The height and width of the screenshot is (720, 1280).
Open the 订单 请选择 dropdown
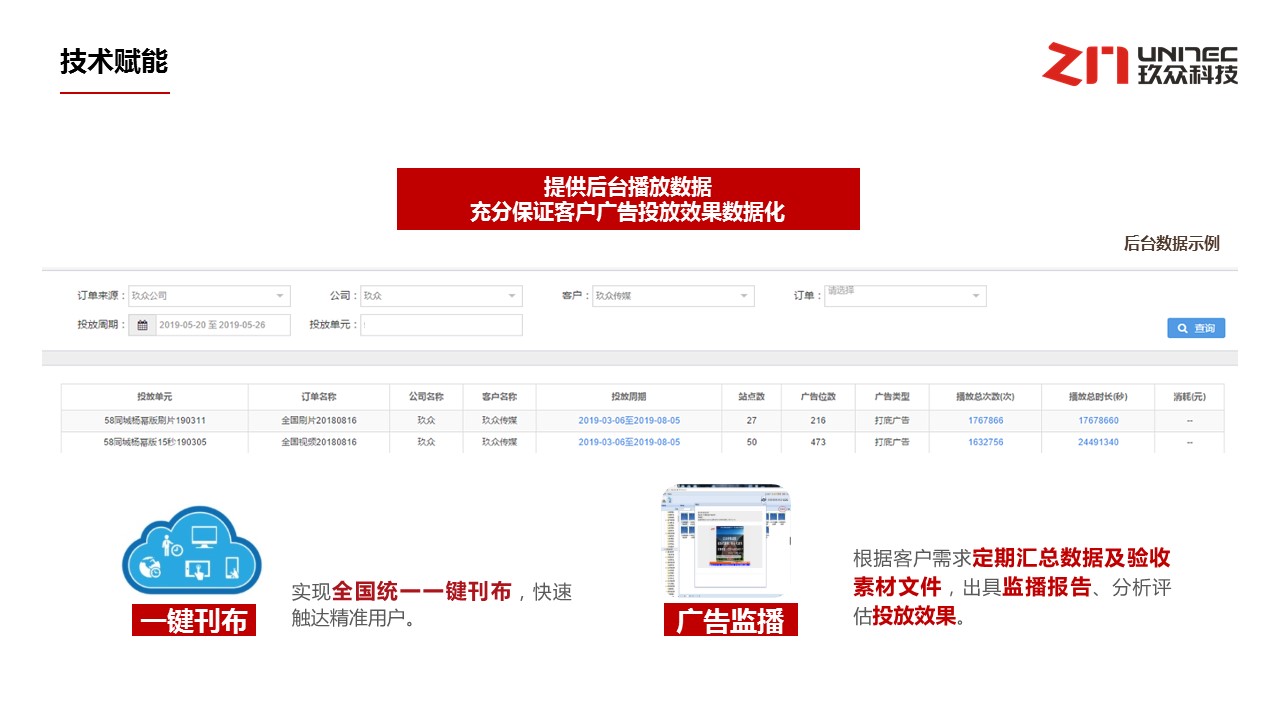(975, 296)
